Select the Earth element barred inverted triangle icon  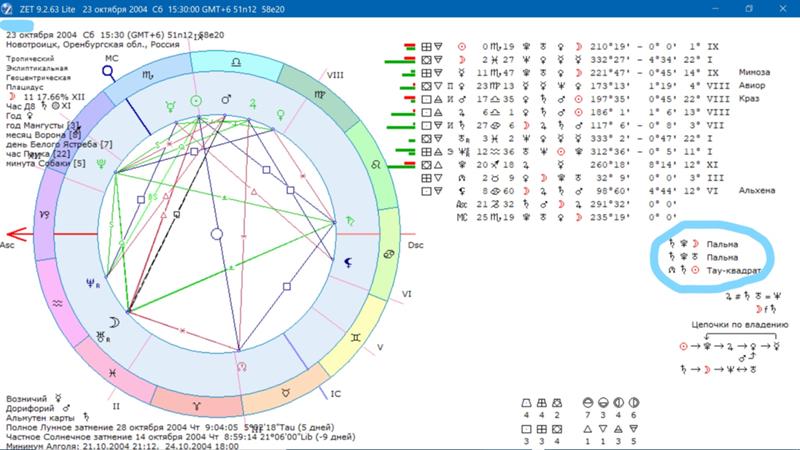pos(634,429)
